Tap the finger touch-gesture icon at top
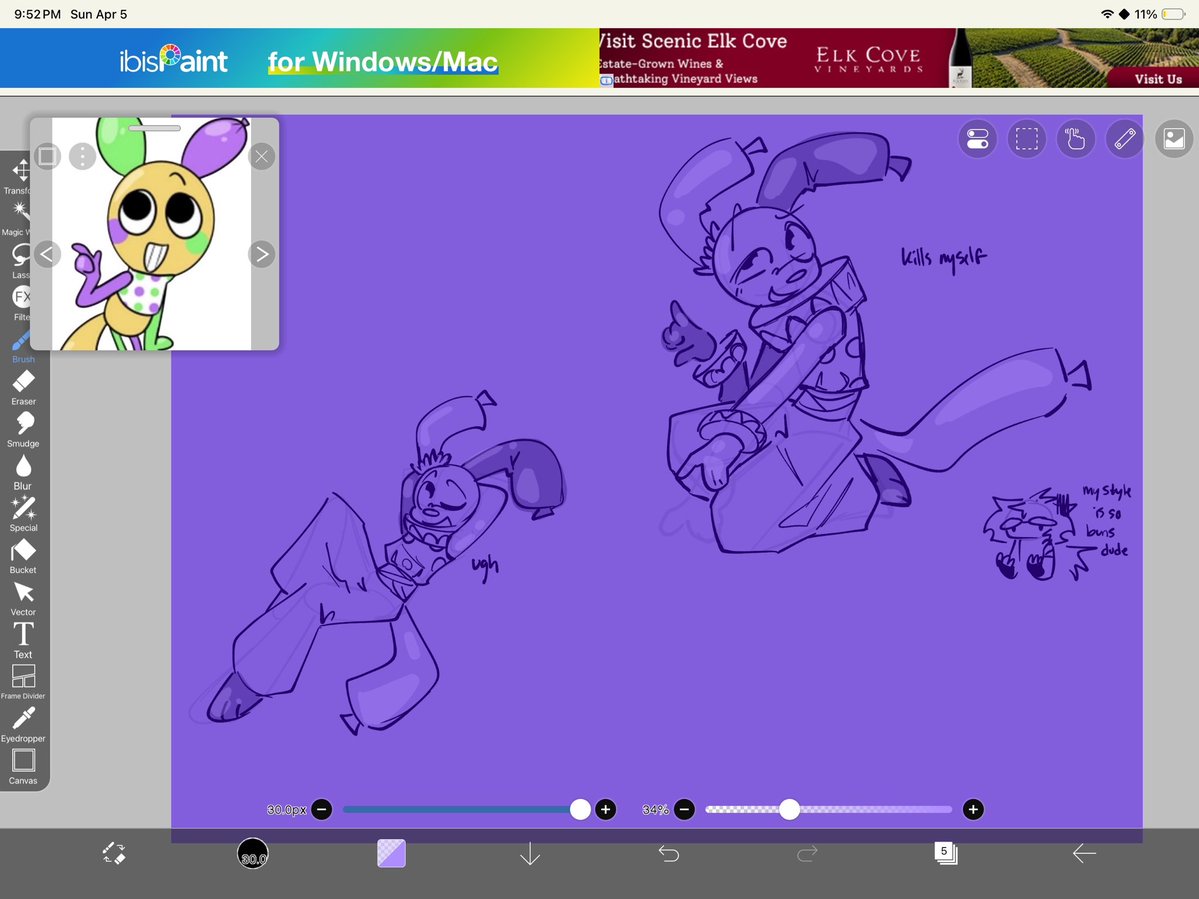This screenshot has height=899, width=1199. (1075, 139)
